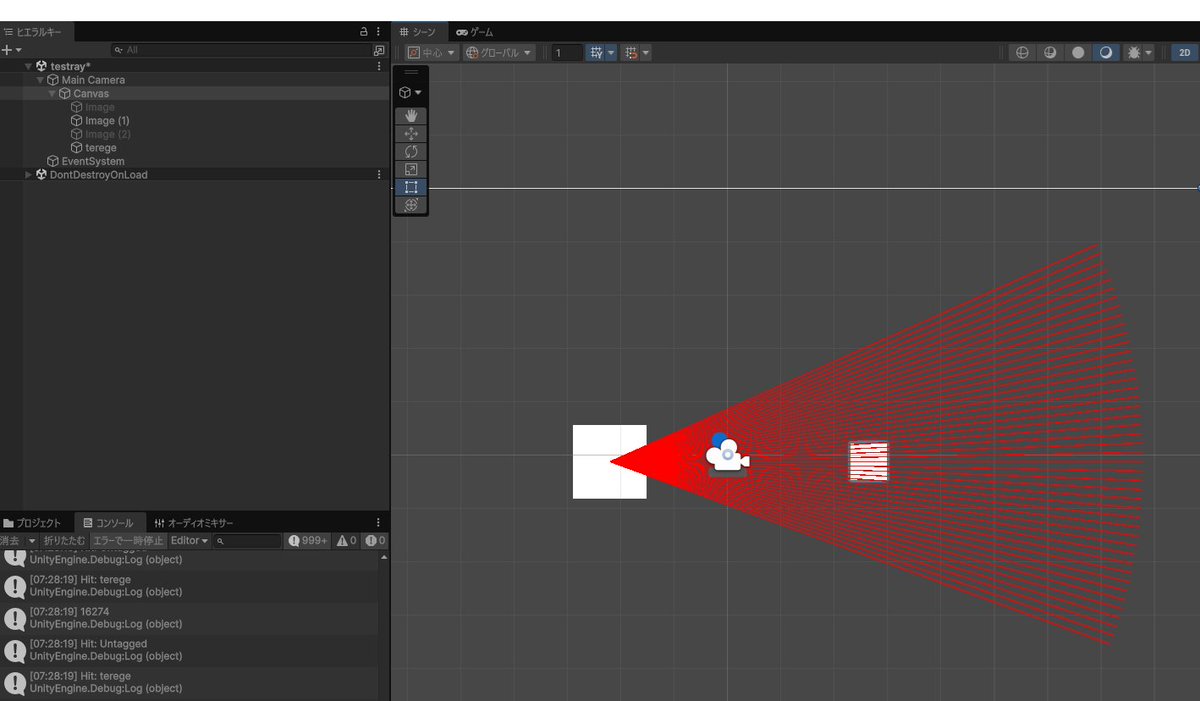Open the Editor dropdown in Console
Viewport: 1200px width, 701px height.
pyautogui.click(x=189, y=541)
